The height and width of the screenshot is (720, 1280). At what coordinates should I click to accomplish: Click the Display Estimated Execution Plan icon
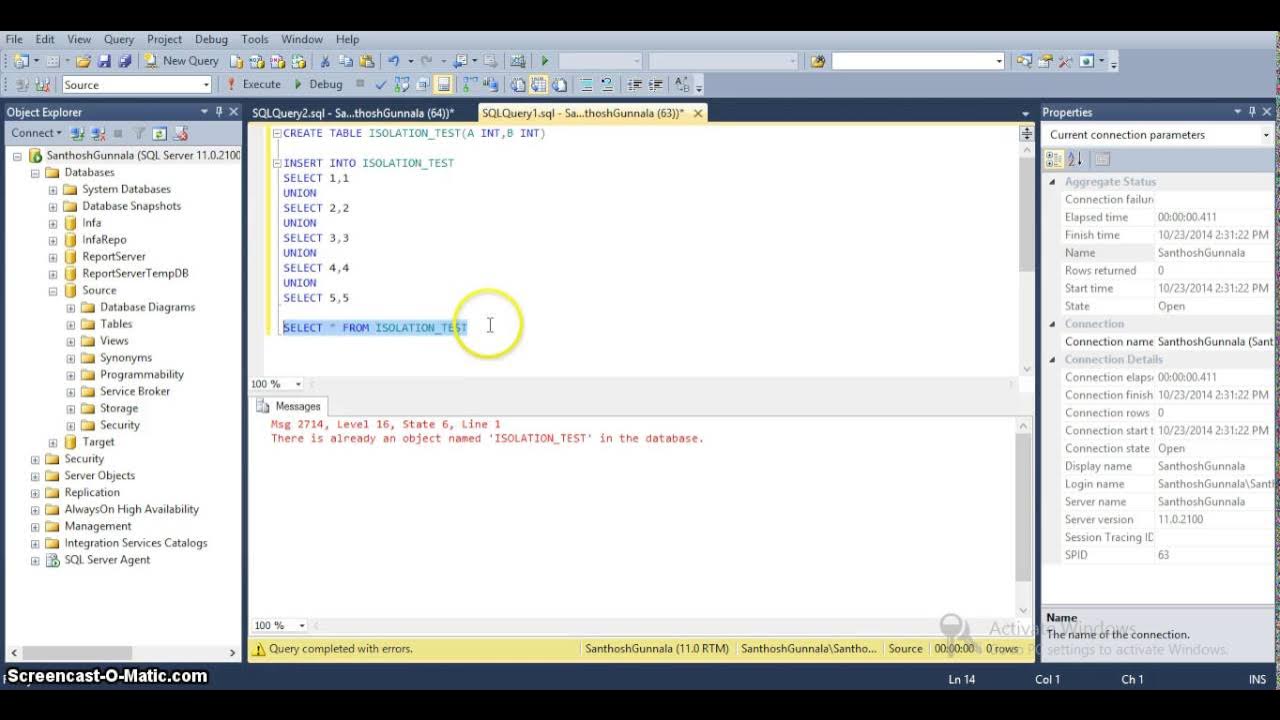402,85
